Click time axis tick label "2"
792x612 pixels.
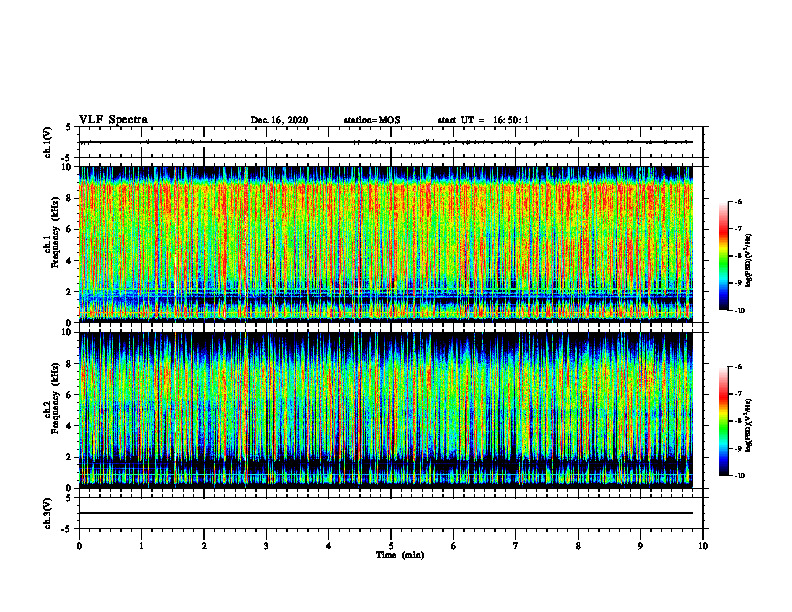(x=204, y=546)
